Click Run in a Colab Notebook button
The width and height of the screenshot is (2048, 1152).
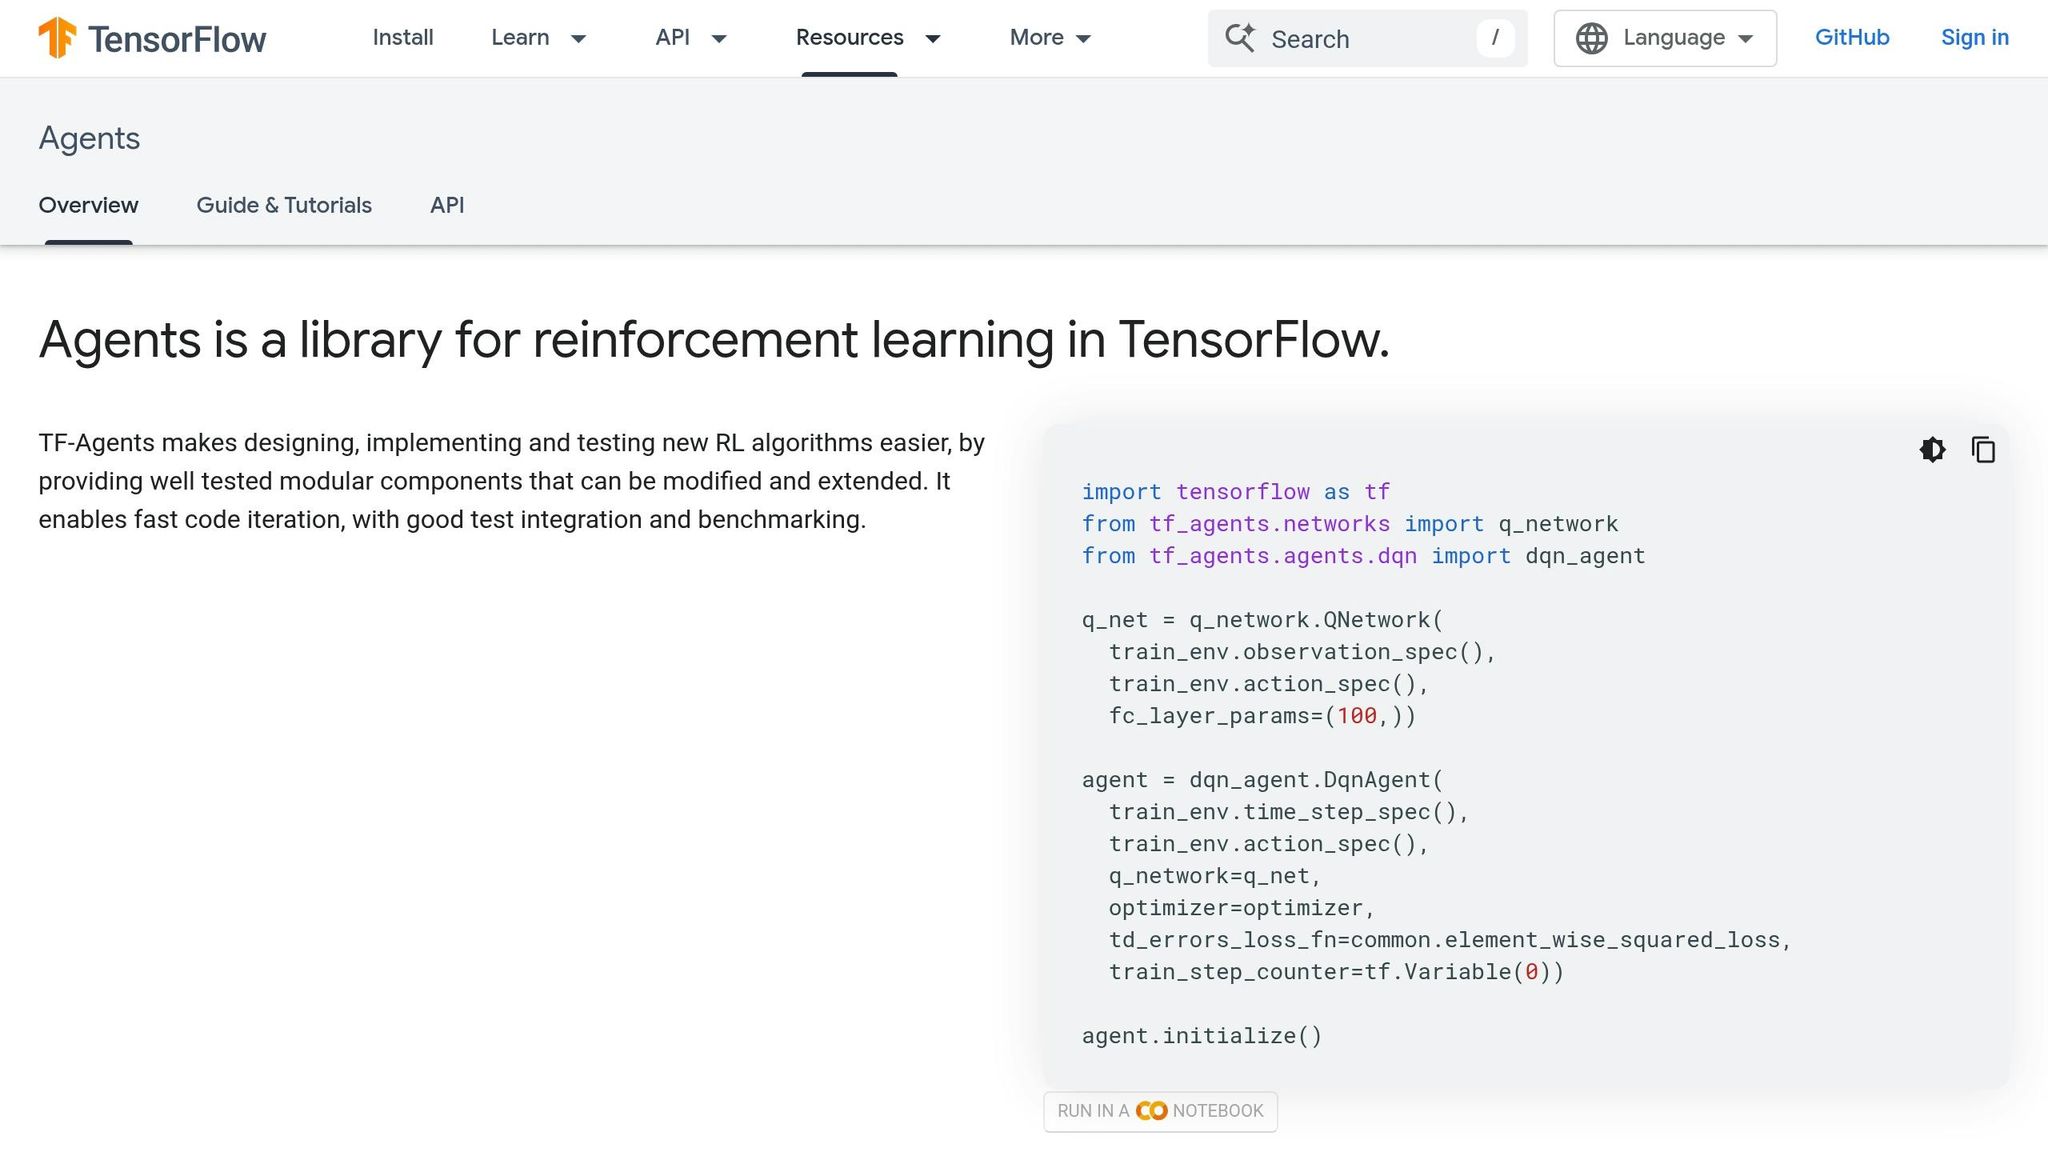[x=1160, y=1111]
